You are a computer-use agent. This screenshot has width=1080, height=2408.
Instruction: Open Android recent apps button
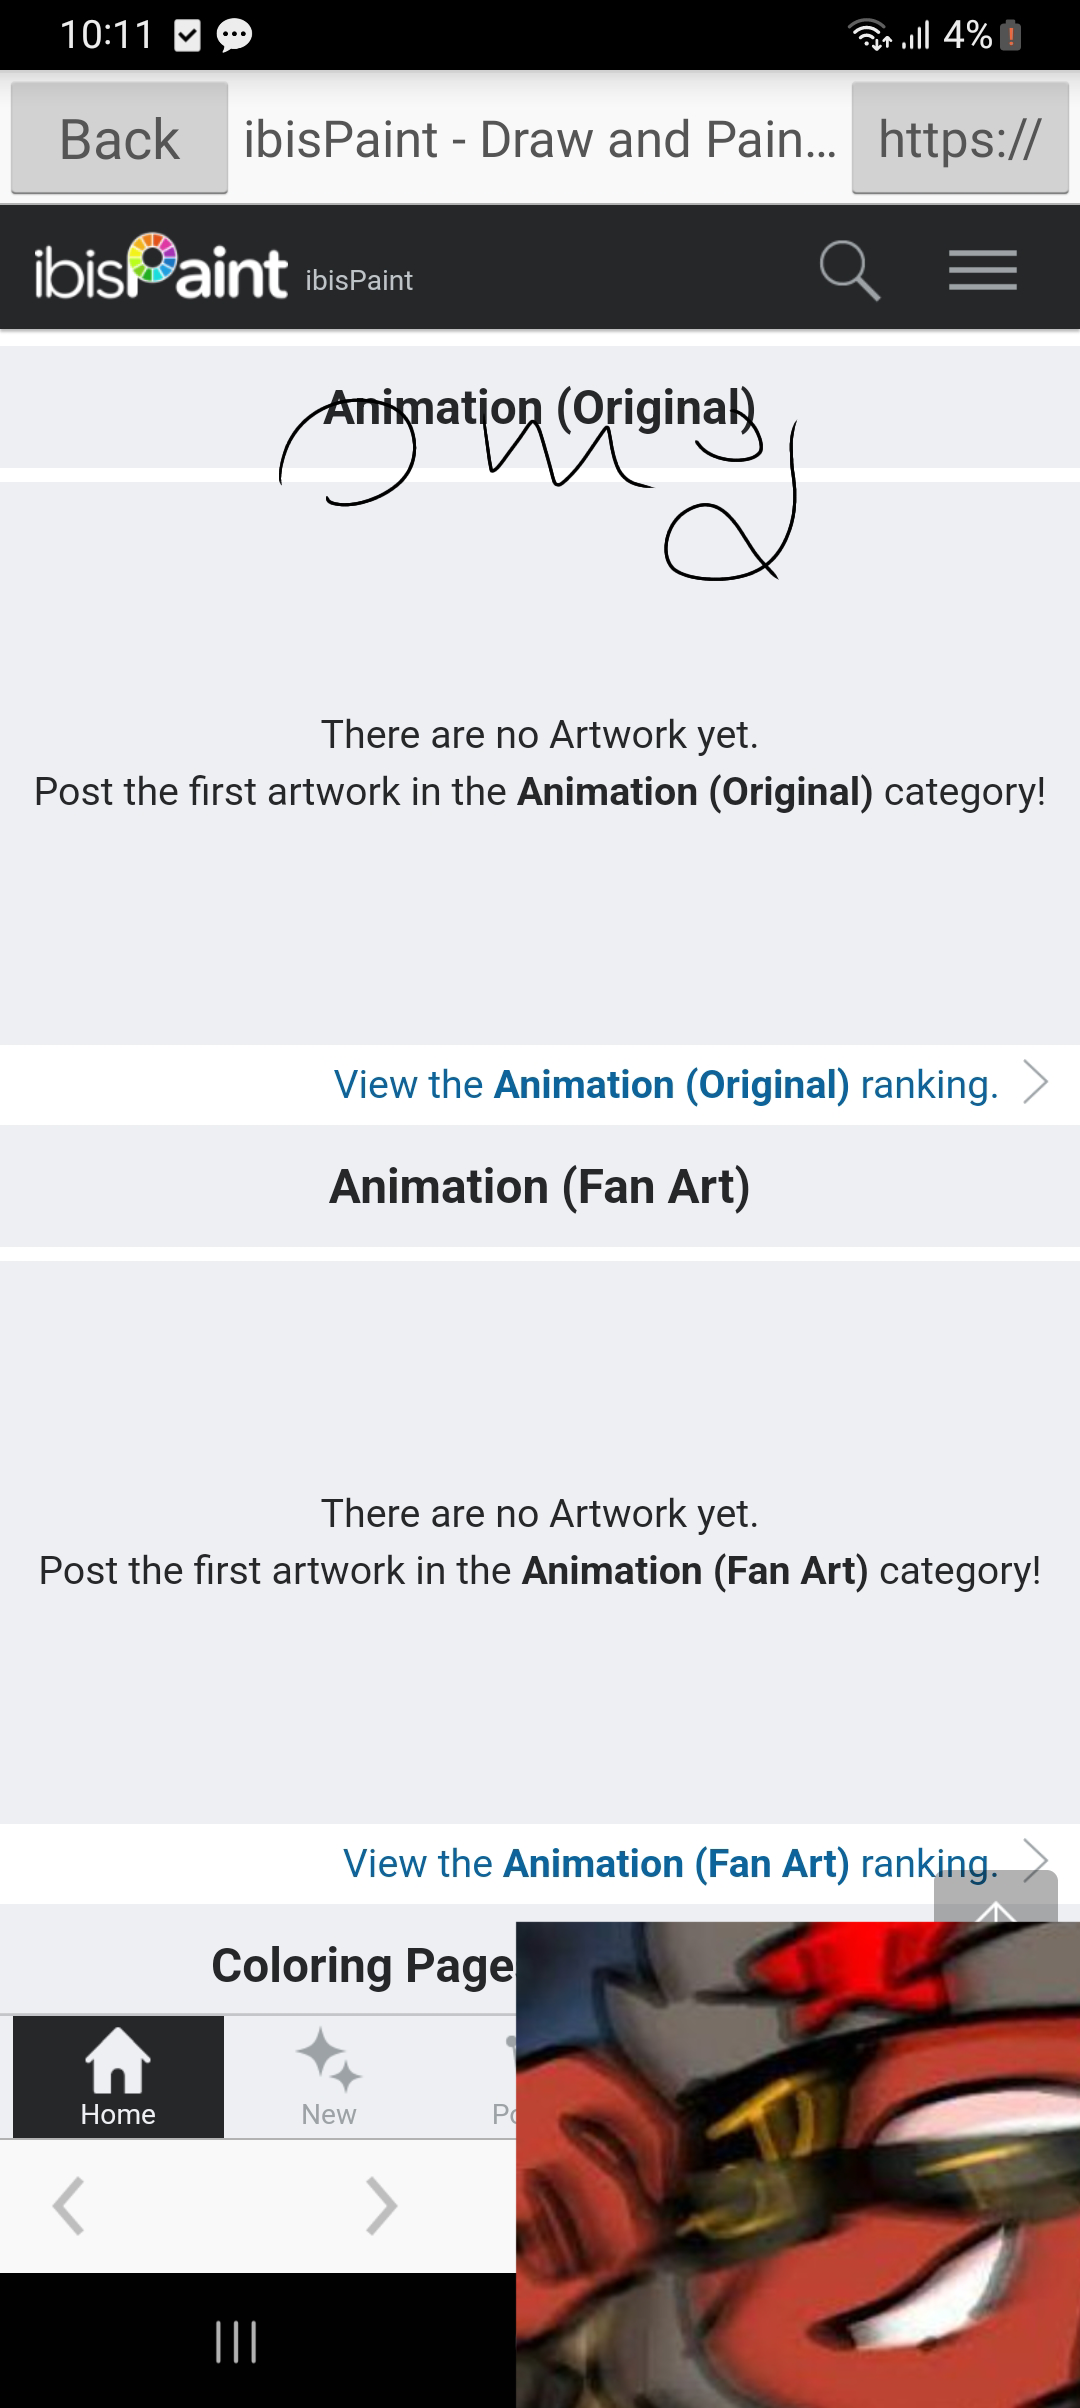click(237, 2341)
